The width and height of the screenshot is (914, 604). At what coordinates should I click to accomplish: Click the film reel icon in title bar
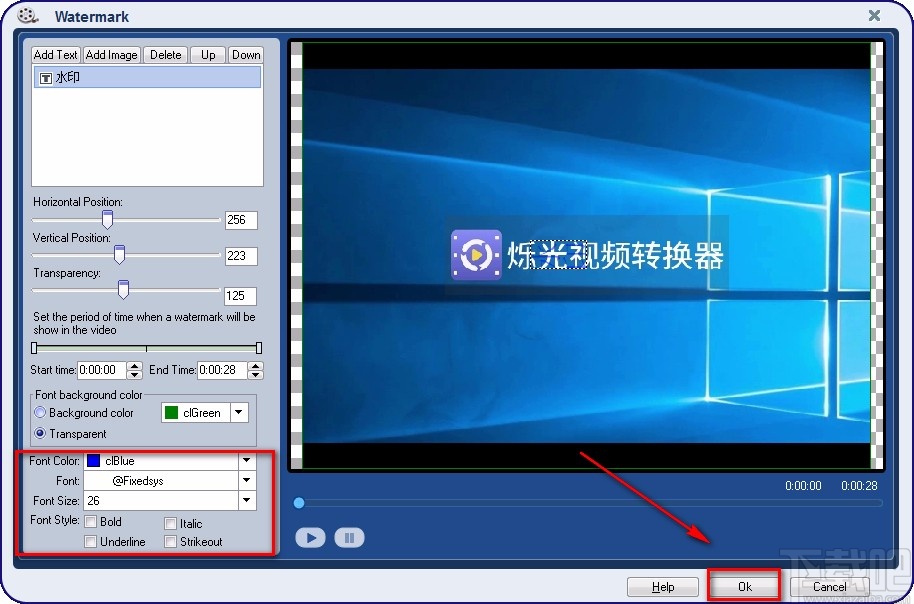pyautogui.click(x=27, y=16)
